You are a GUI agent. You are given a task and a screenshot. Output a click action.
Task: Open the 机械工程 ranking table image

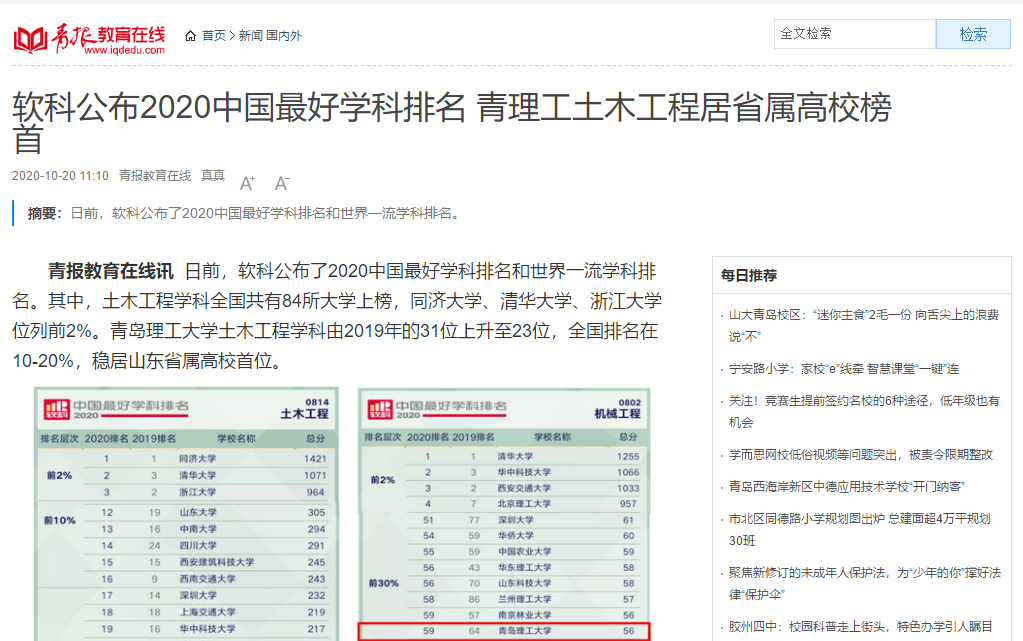pos(504,514)
